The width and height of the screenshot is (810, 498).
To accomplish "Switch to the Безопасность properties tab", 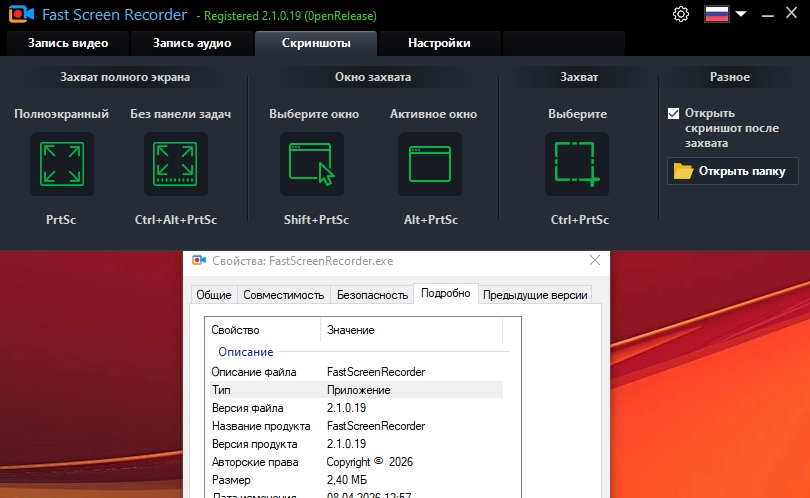I will (372, 295).
